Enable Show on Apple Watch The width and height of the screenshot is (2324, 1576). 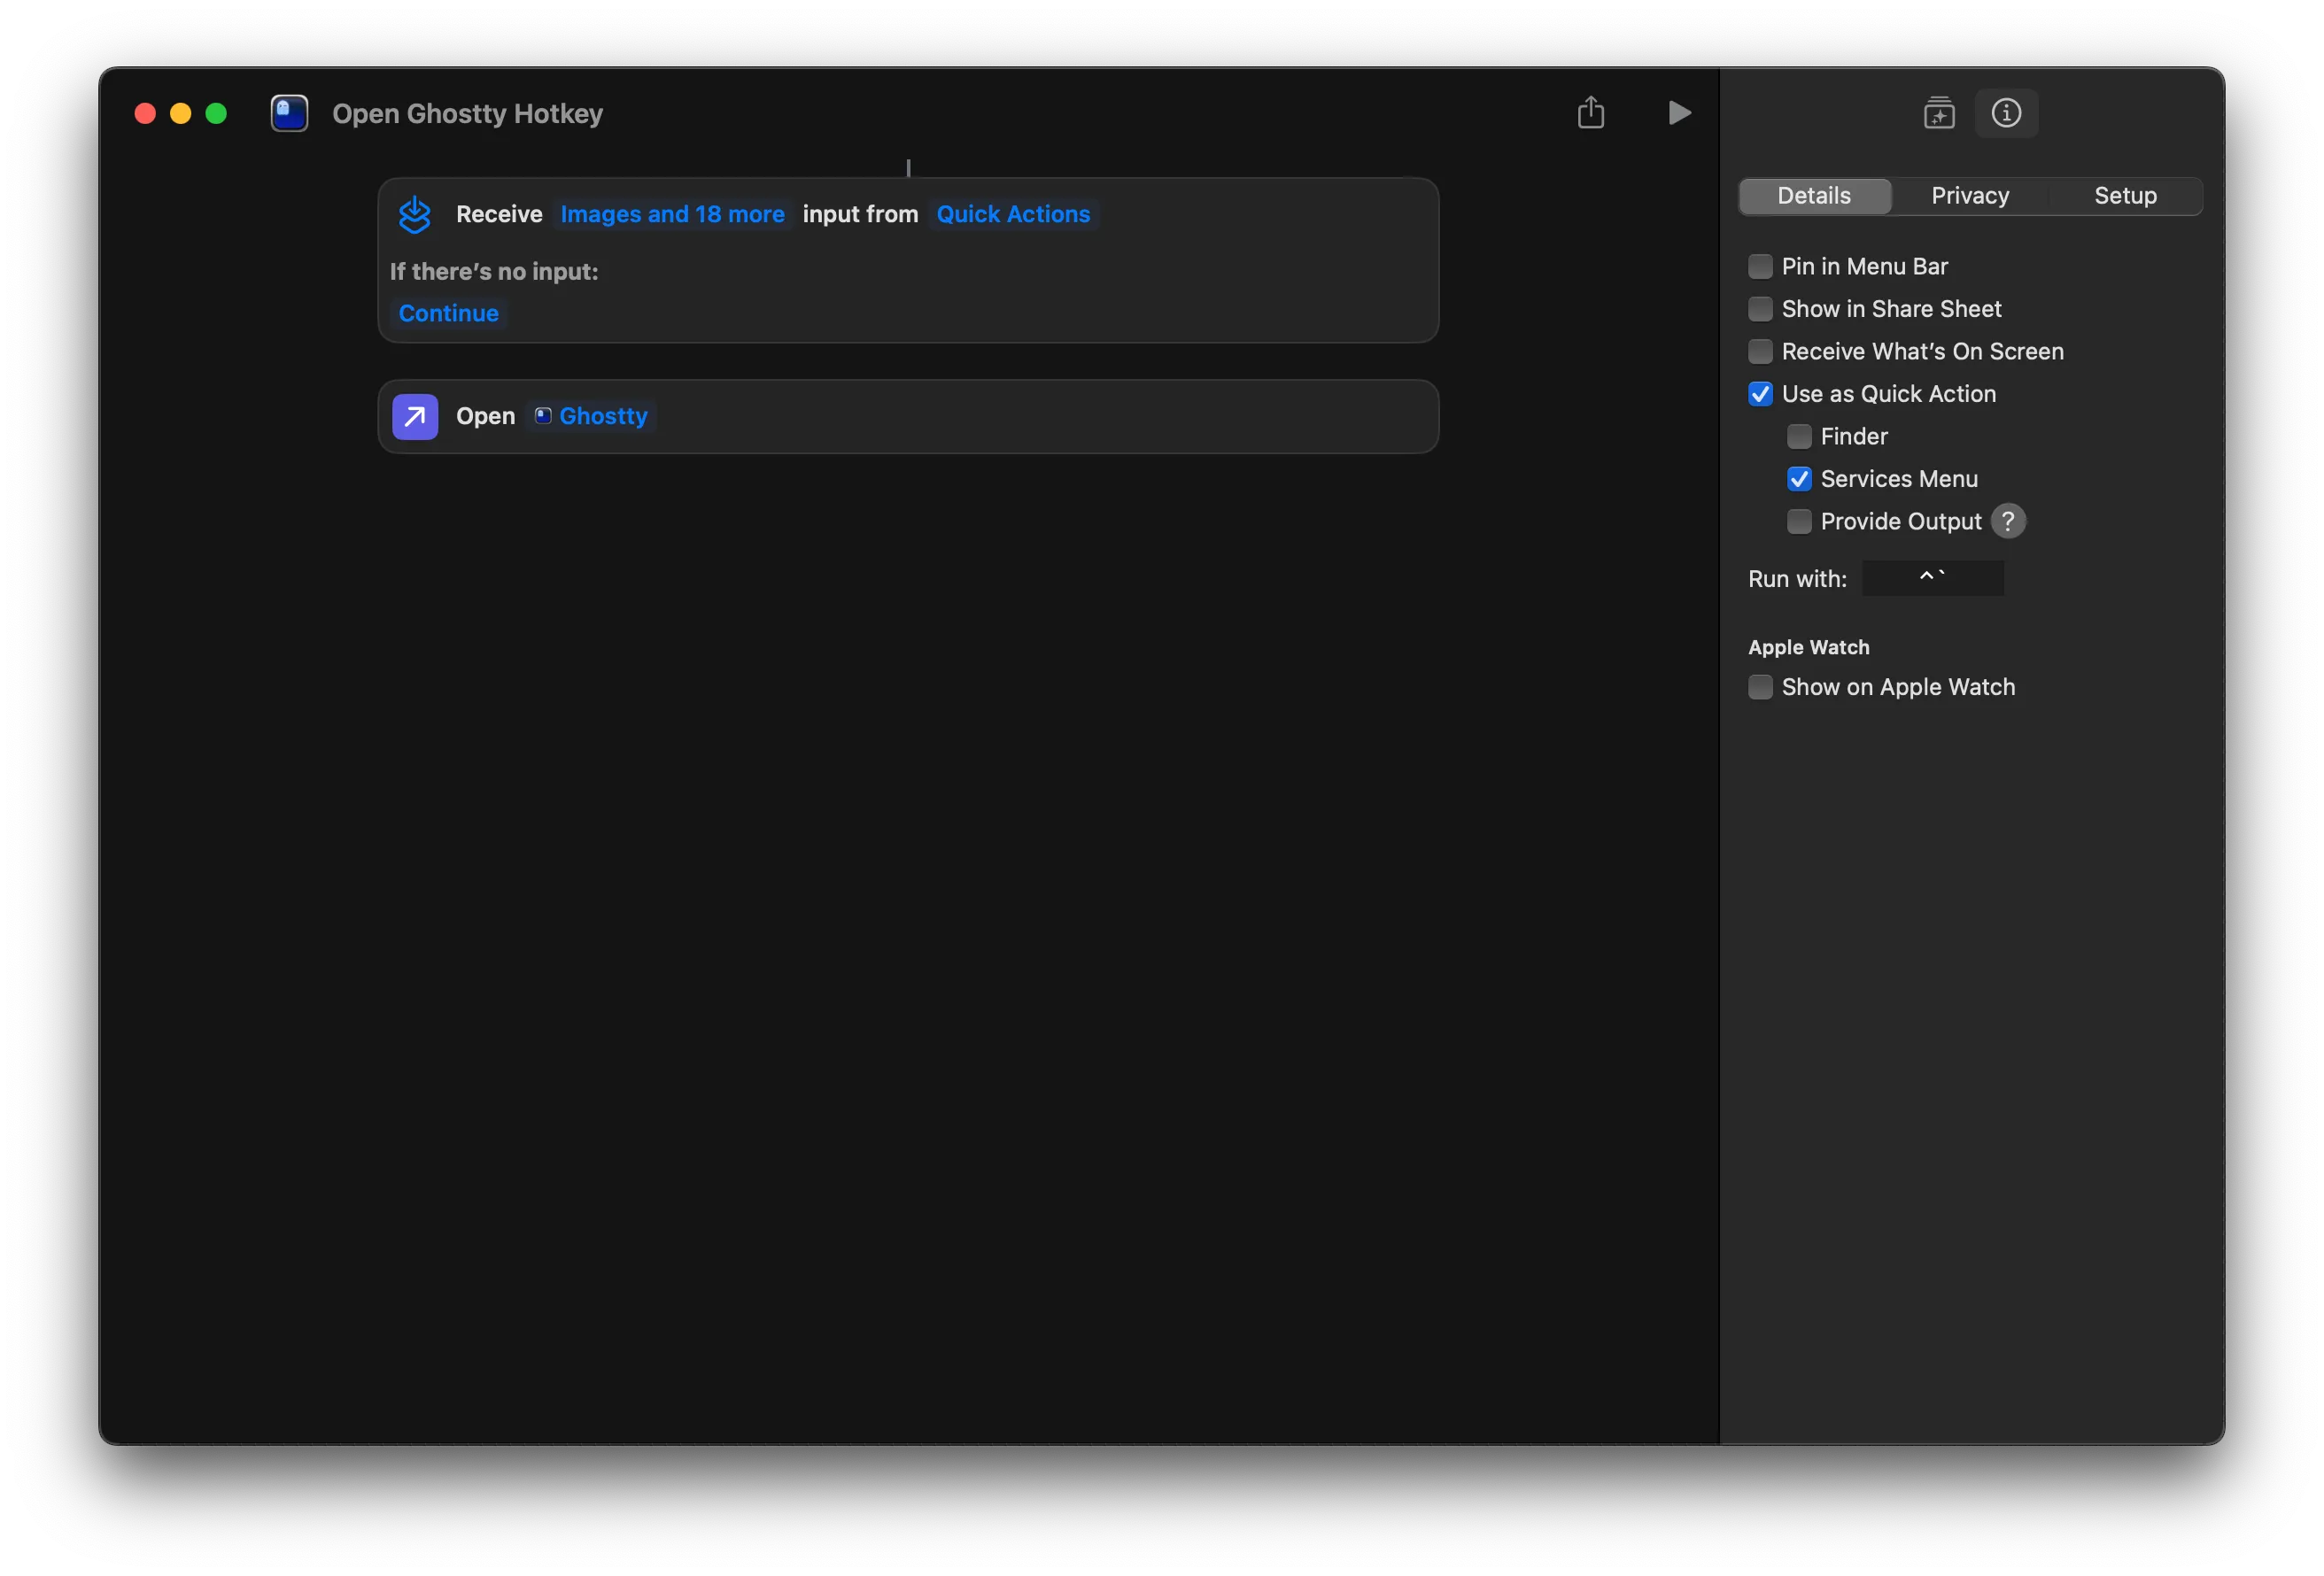1760,687
